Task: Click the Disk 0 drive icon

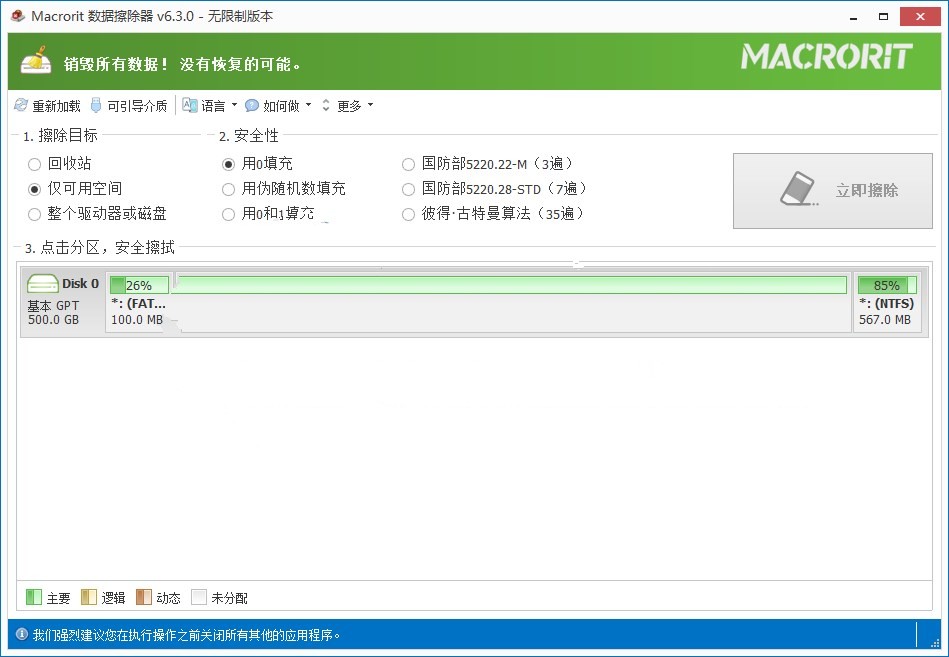Action: pyautogui.click(x=43, y=284)
